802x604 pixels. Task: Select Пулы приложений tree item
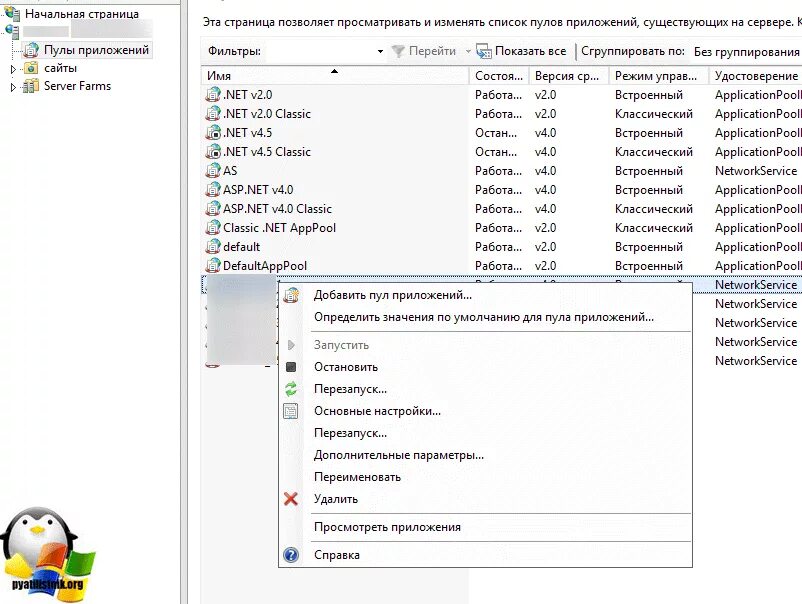point(96,50)
